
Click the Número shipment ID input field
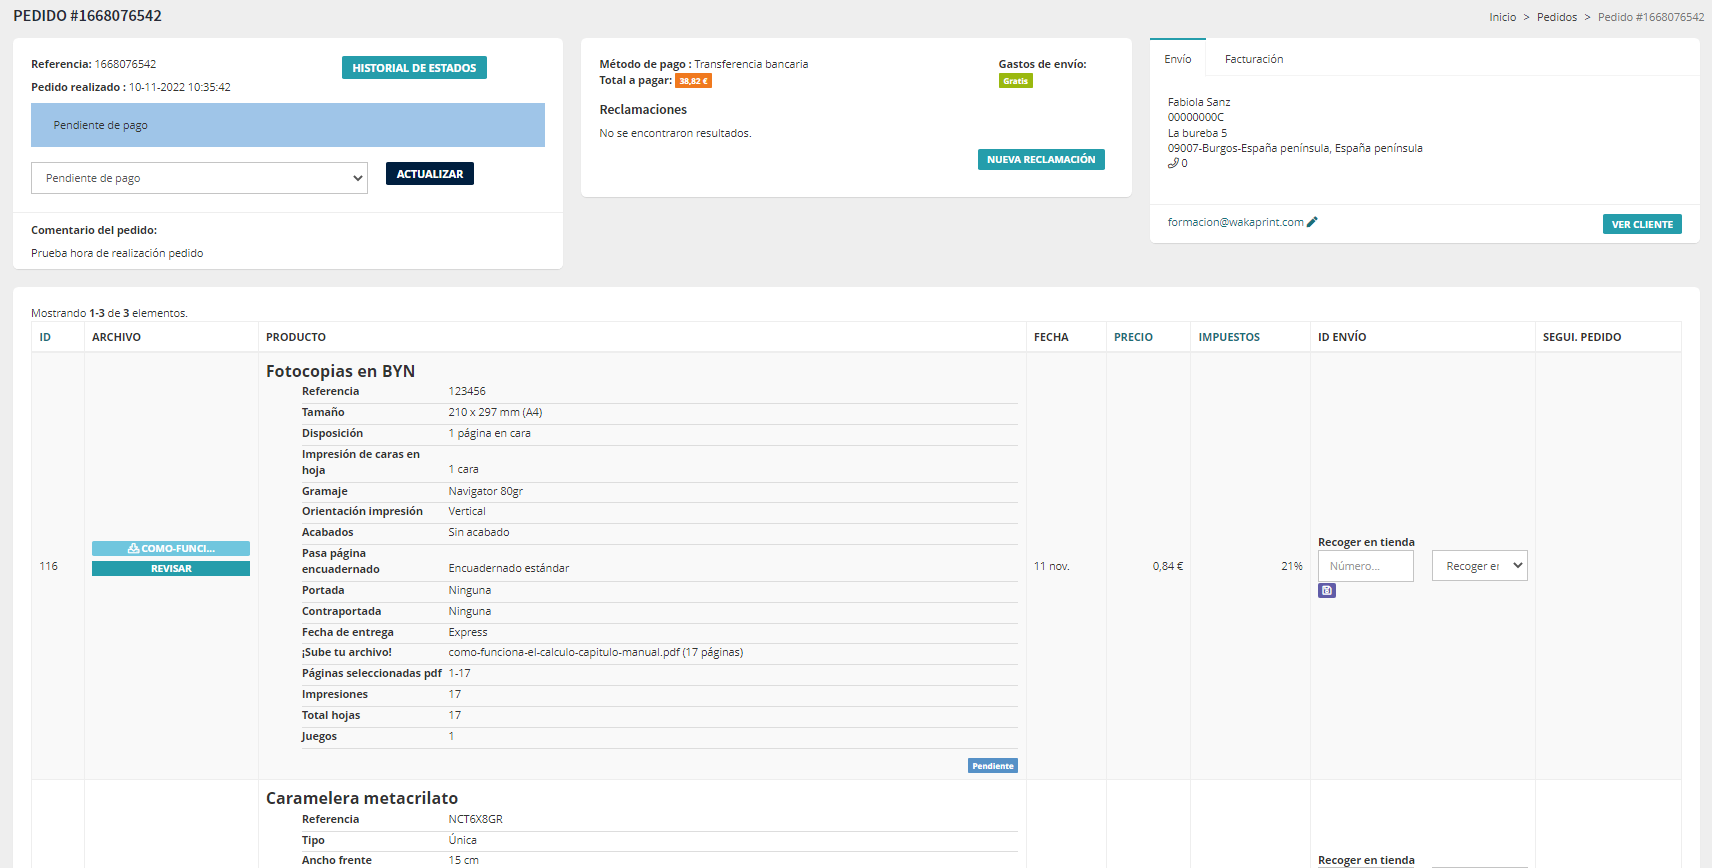point(1365,566)
